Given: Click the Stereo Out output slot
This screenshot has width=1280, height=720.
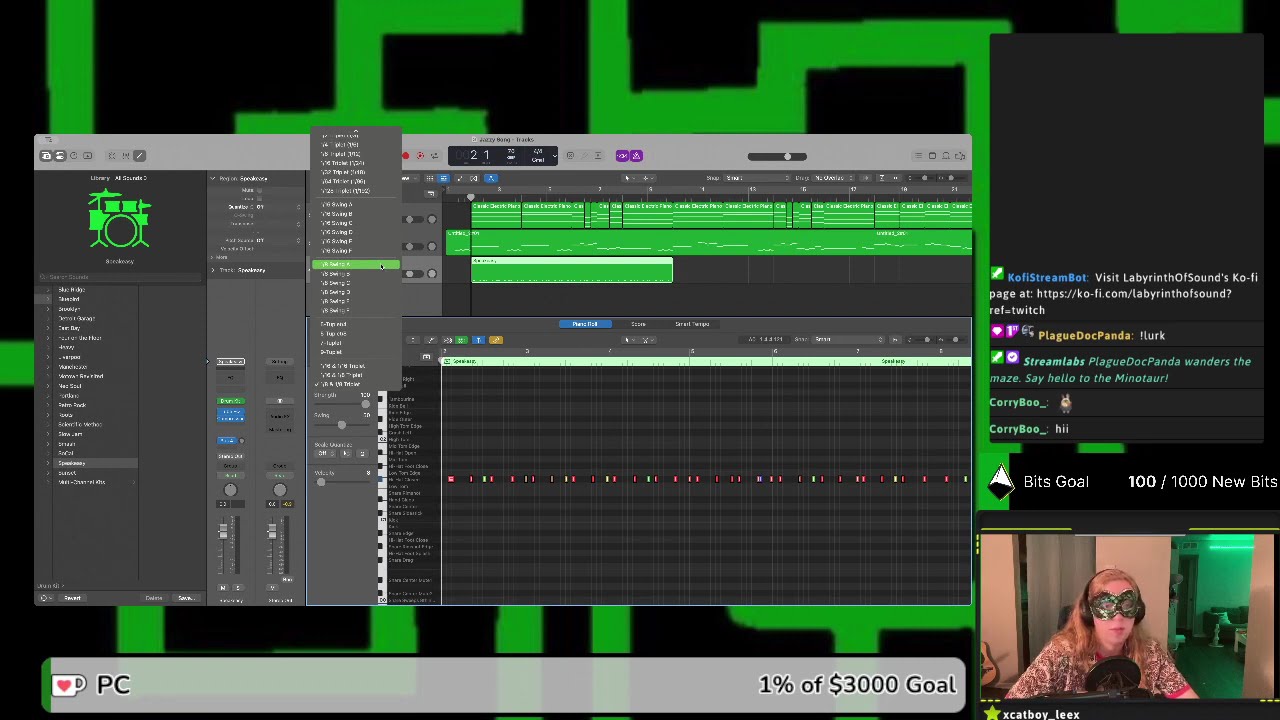Looking at the screenshot, I should pos(230,456).
